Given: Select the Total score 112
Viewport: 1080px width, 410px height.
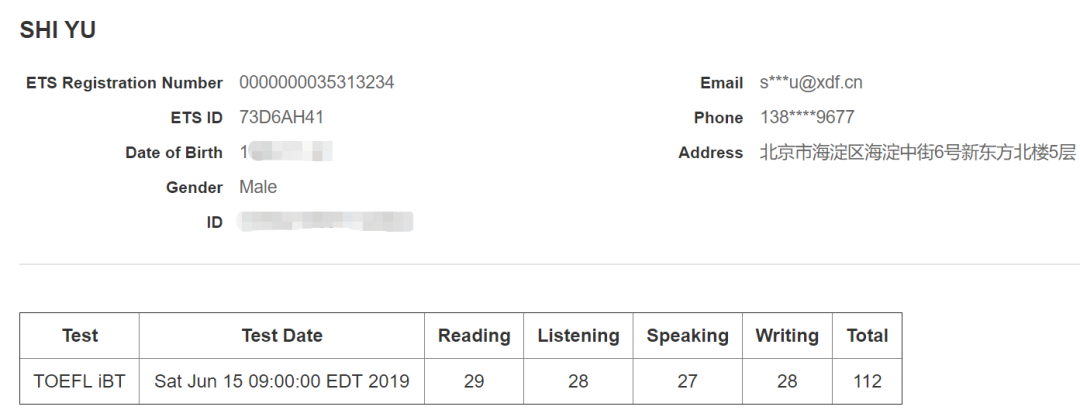Looking at the screenshot, I should tap(867, 381).
